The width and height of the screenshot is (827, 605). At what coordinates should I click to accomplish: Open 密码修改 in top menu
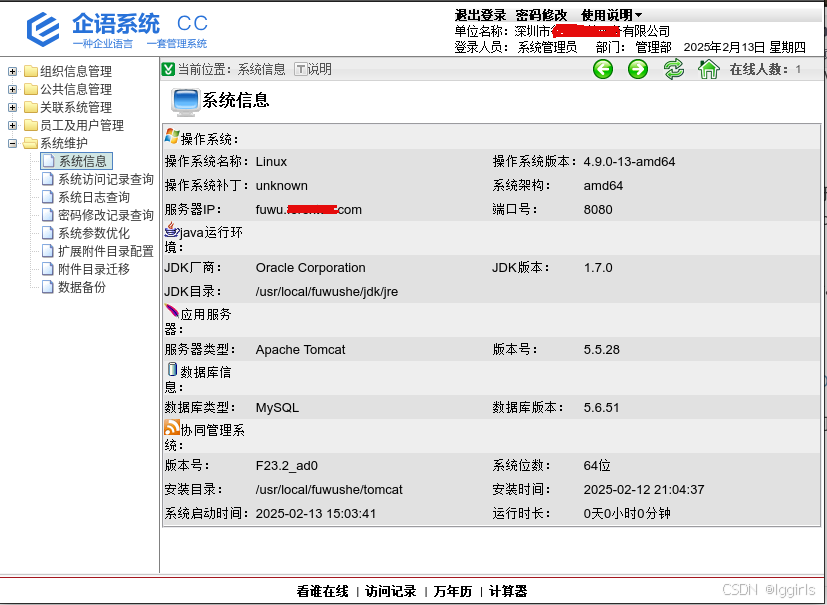[541, 15]
